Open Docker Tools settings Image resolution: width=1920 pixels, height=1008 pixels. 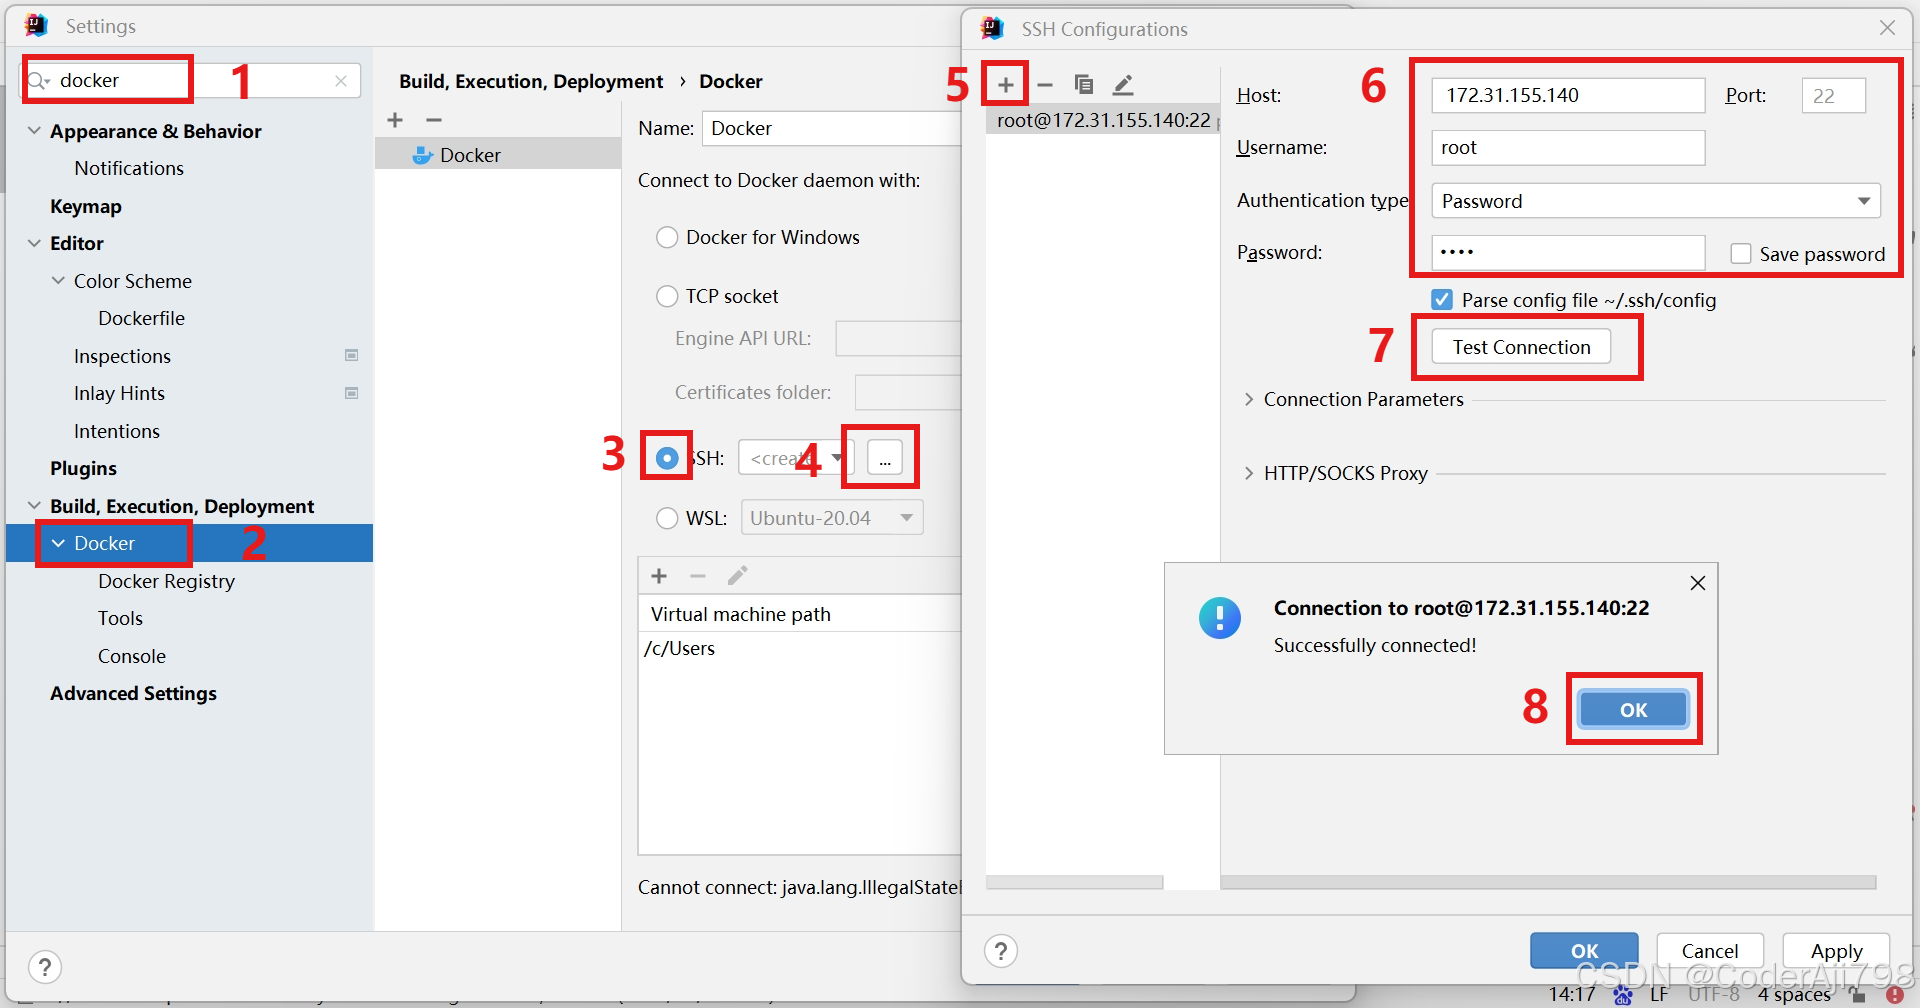[120, 618]
